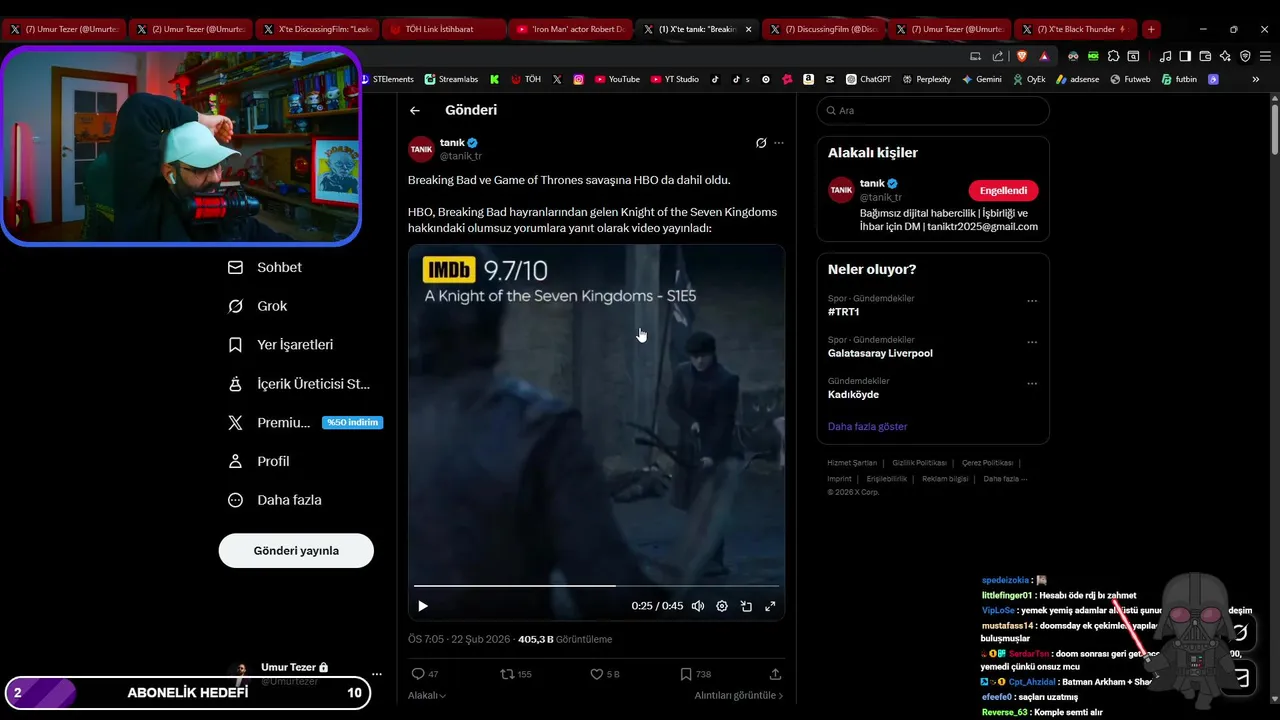1280x720 pixels.
Task: Open the three-dot menu on tanık's post
Action: click(x=779, y=143)
